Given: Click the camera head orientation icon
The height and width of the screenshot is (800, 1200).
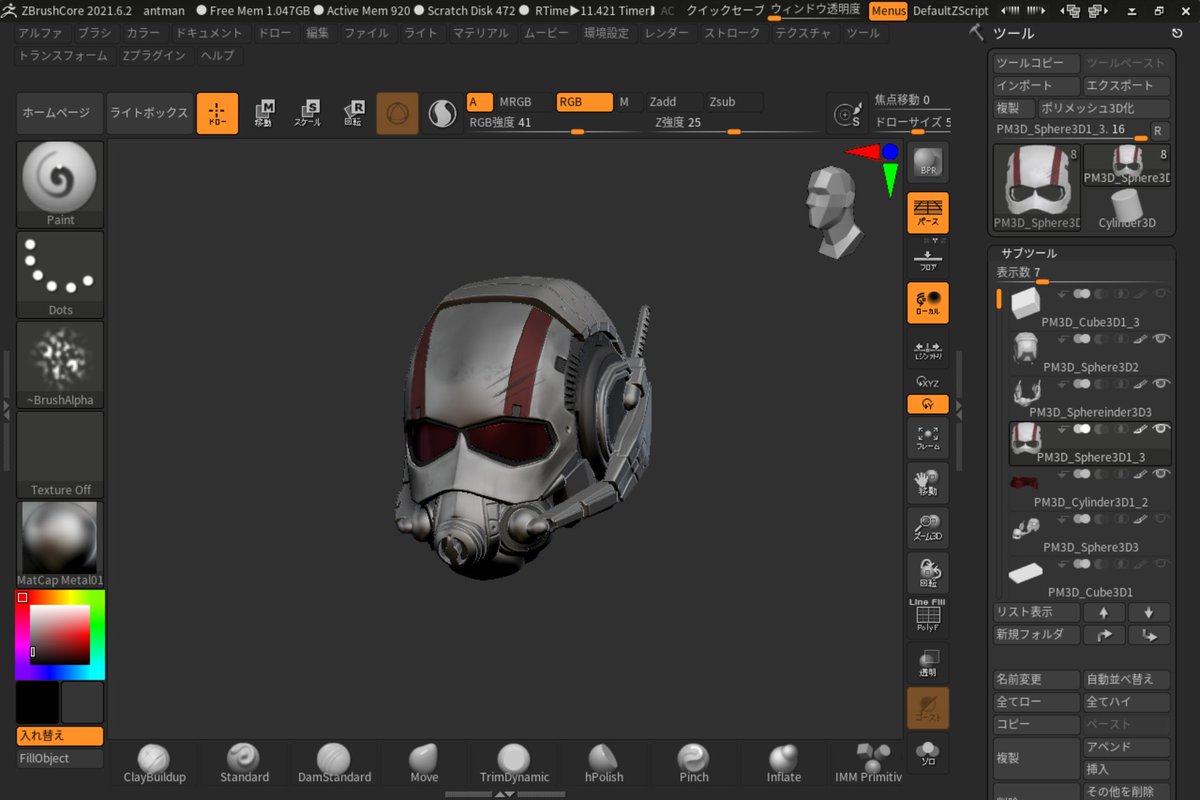Looking at the screenshot, I should coord(833,213).
